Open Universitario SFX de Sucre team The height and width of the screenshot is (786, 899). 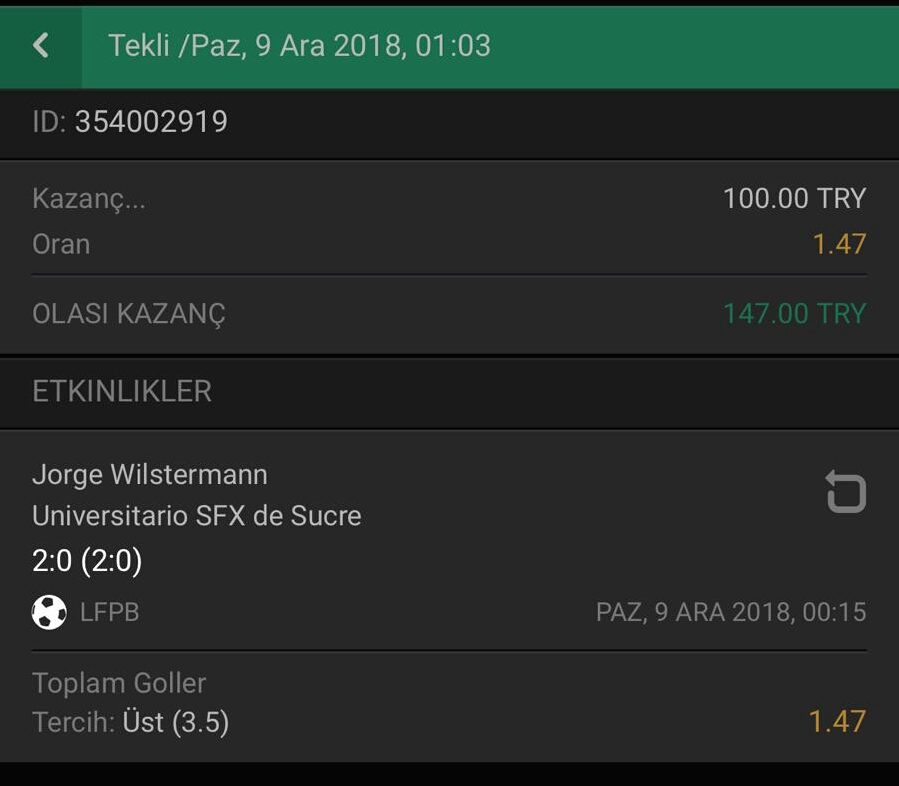(197, 515)
